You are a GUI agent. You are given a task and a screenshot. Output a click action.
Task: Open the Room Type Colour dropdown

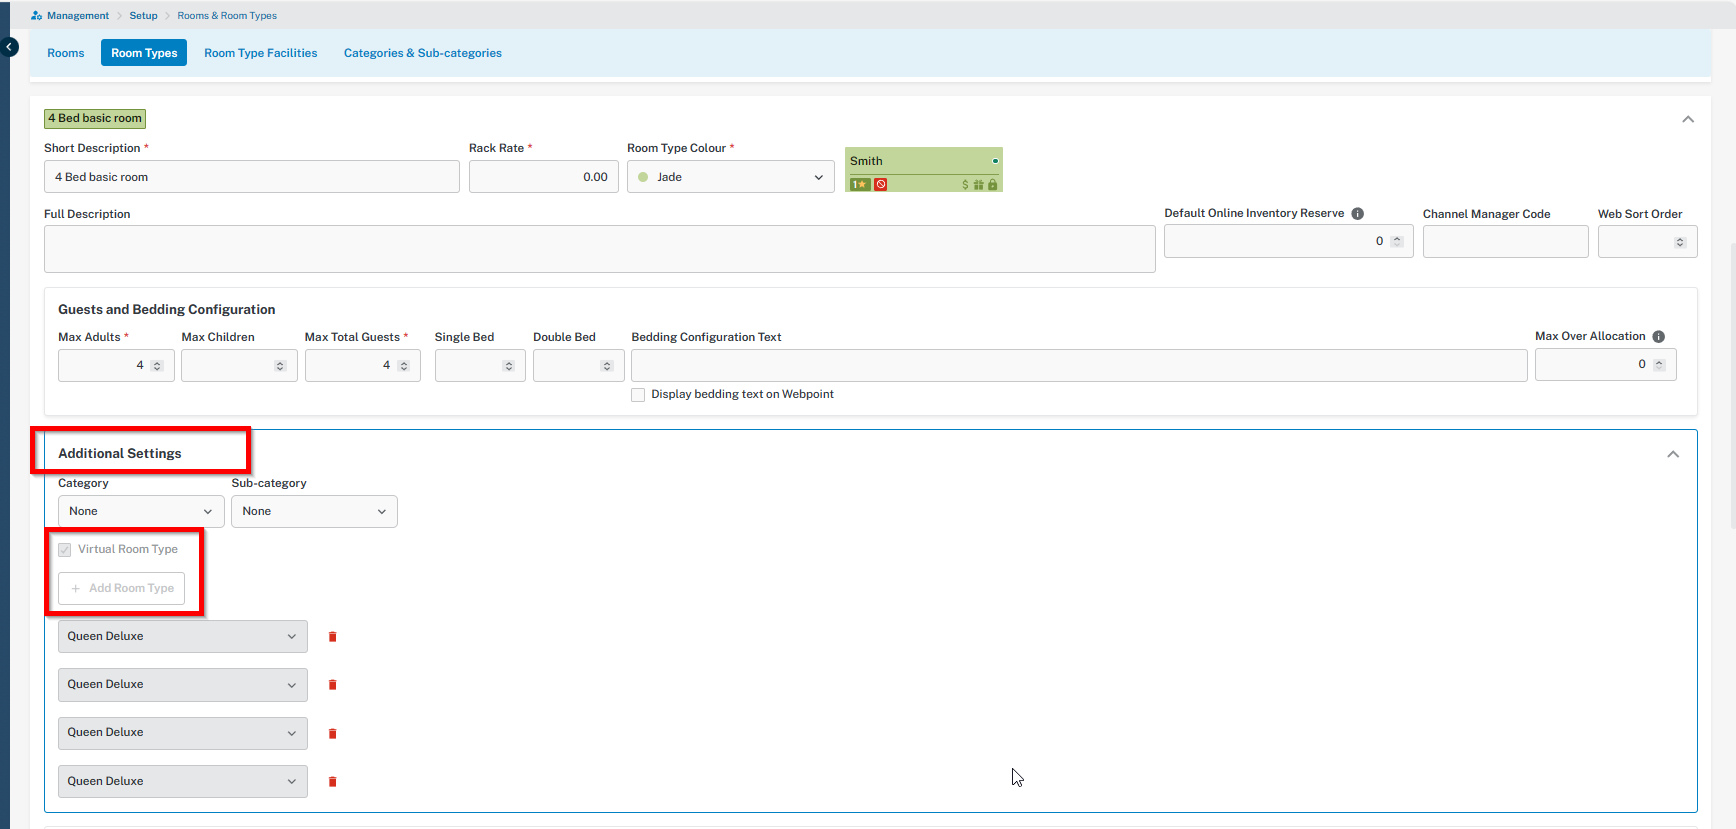731,177
